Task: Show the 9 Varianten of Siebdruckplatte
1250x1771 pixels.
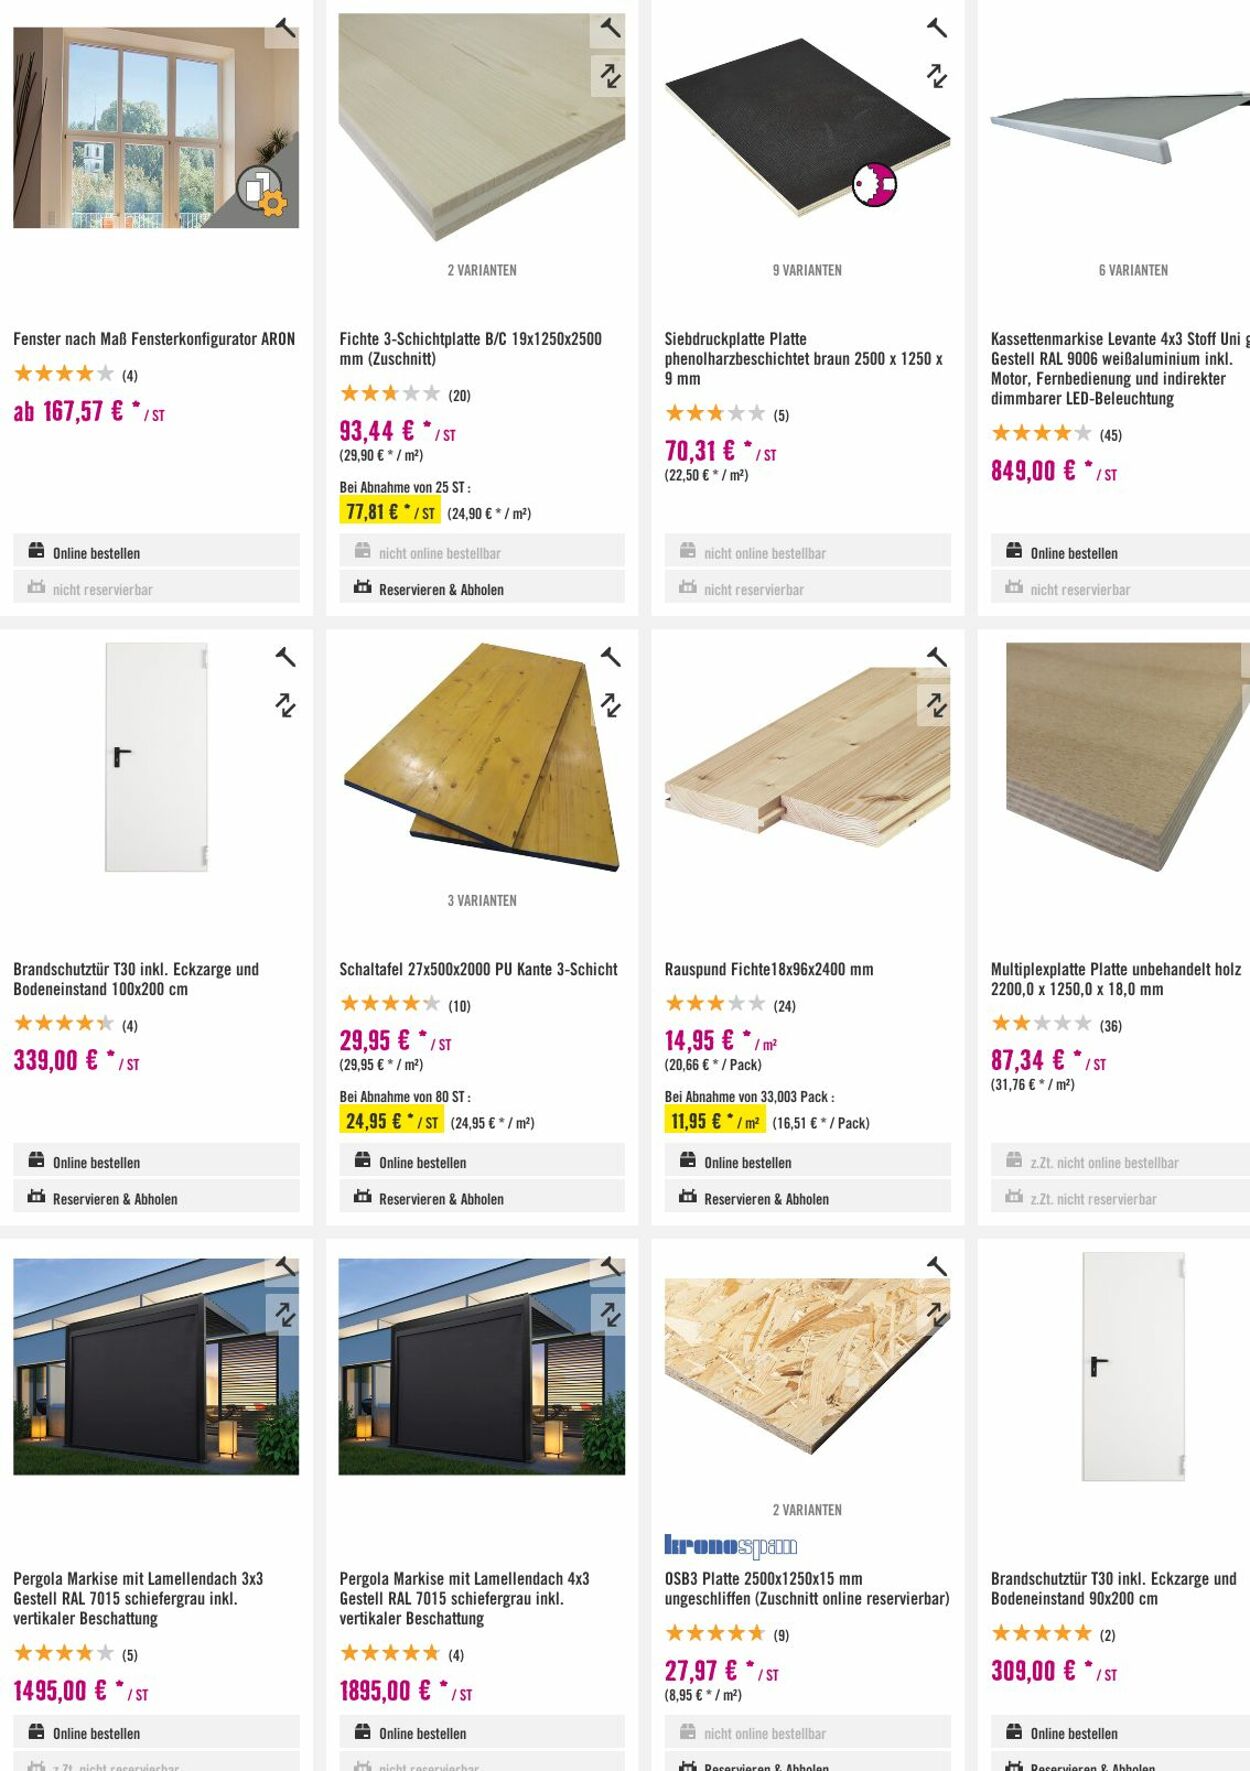Action: (807, 270)
